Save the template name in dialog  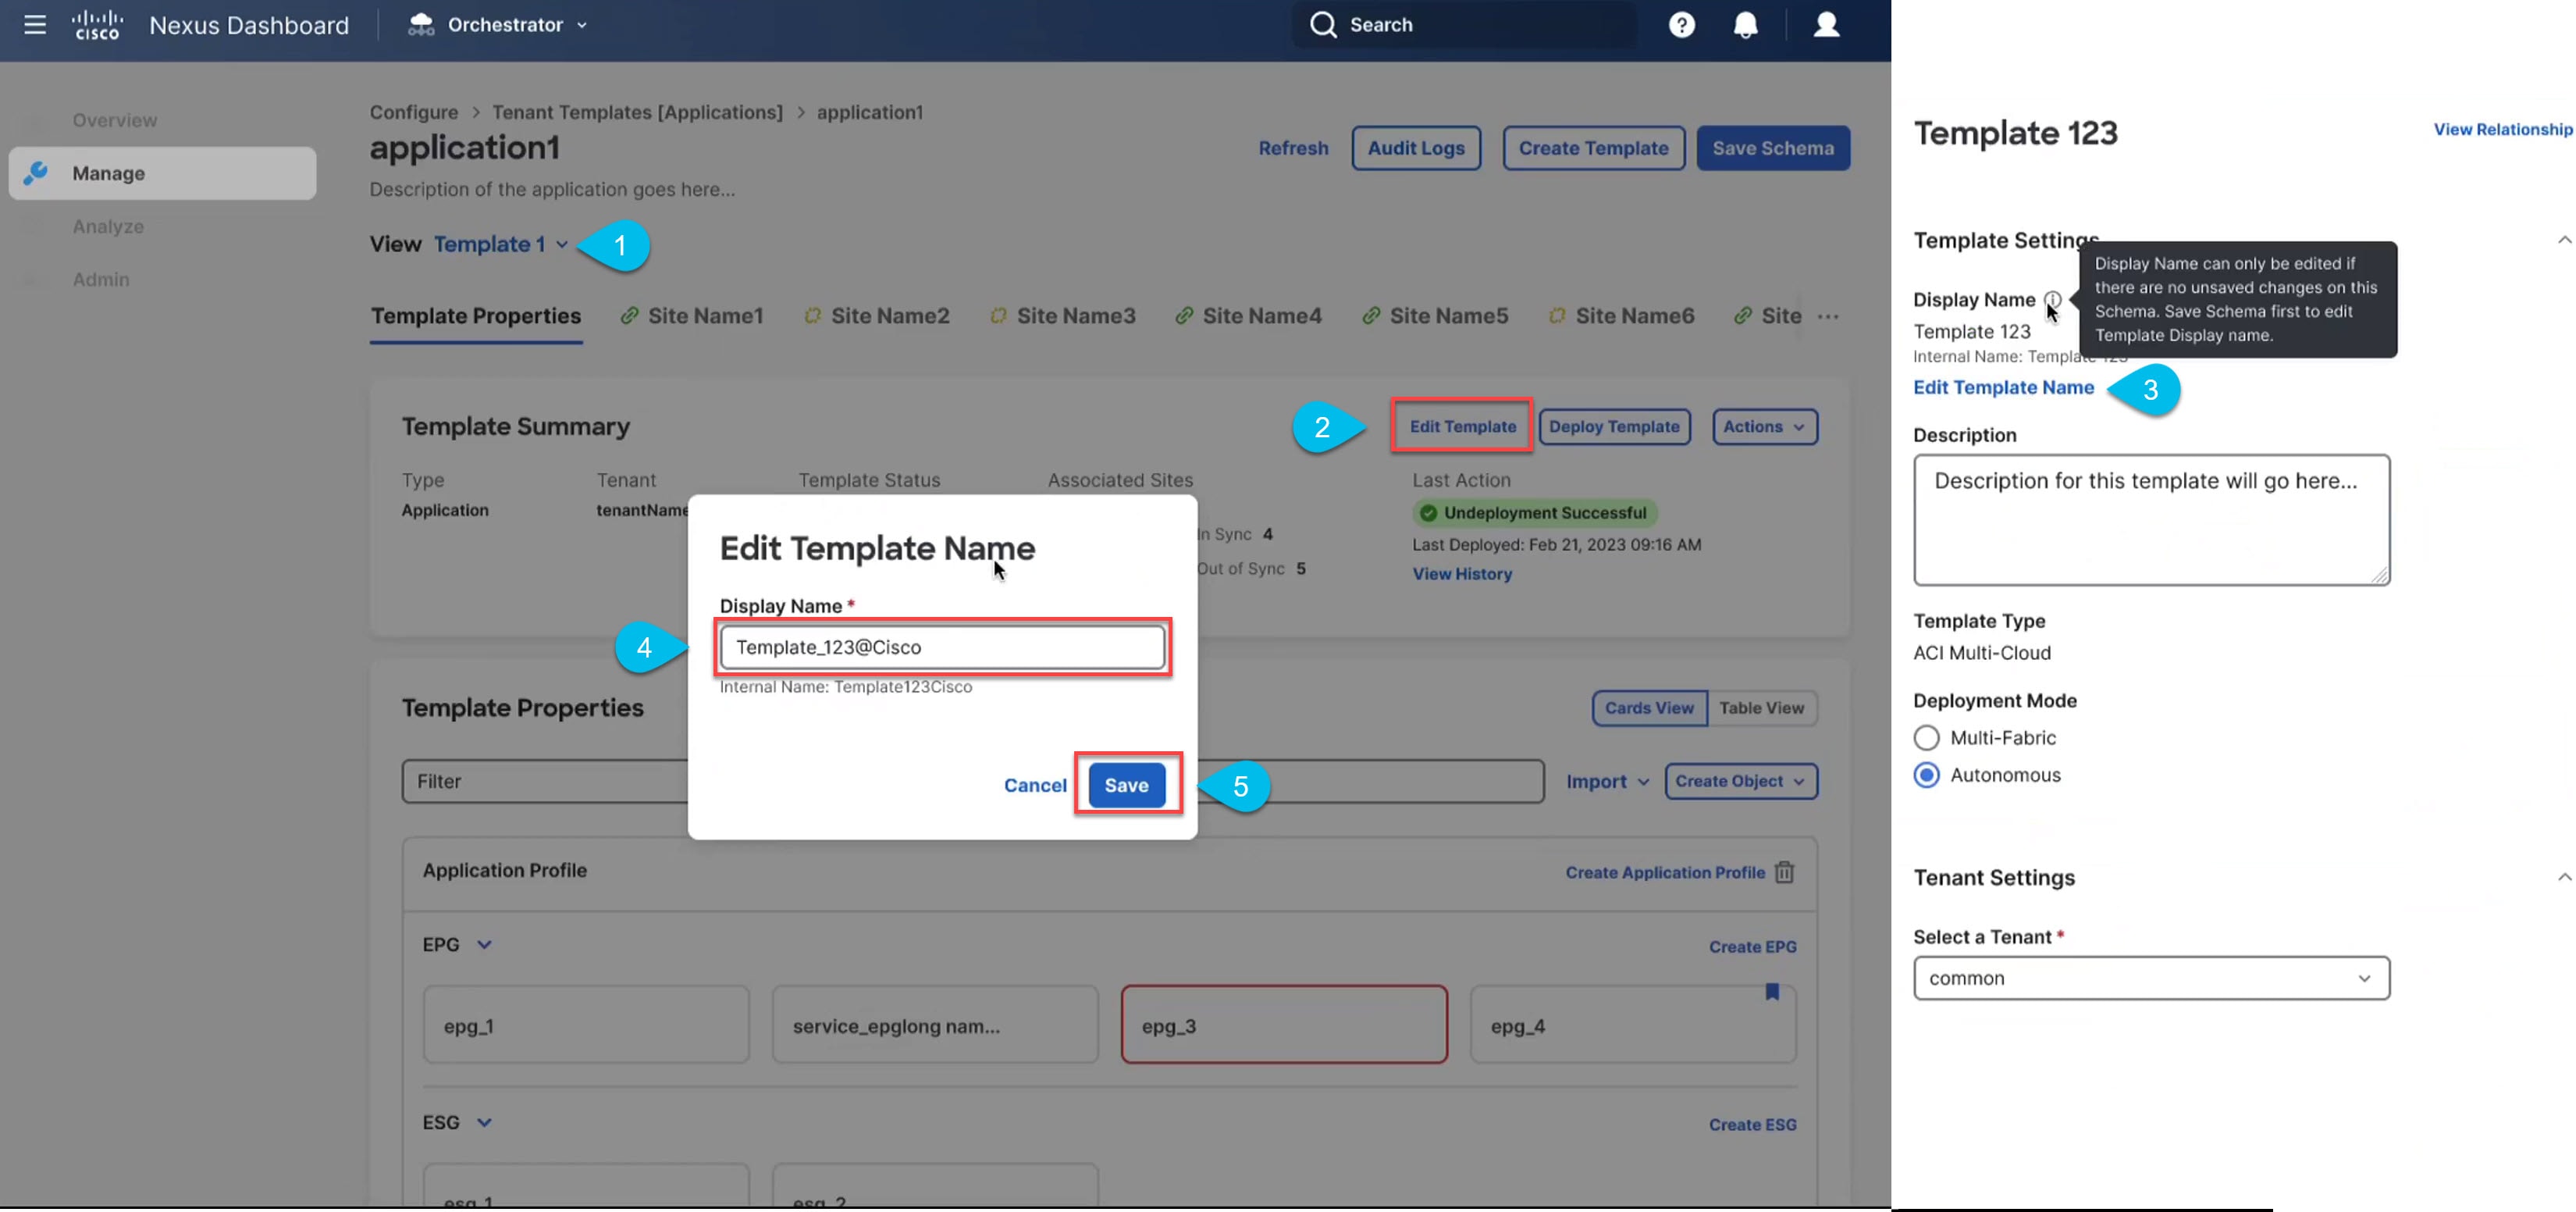pos(1126,785)
